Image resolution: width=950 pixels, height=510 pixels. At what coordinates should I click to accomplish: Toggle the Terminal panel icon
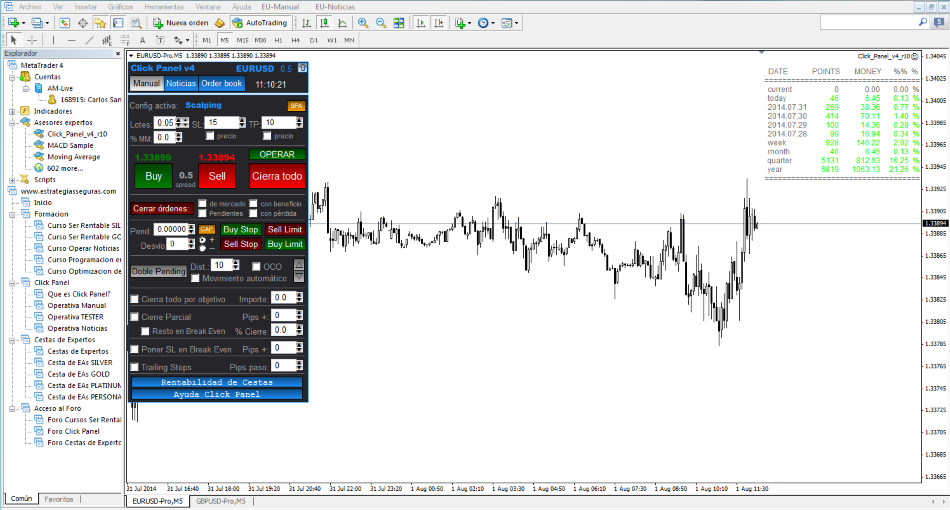pyautogui.click(x=118, y=23)
